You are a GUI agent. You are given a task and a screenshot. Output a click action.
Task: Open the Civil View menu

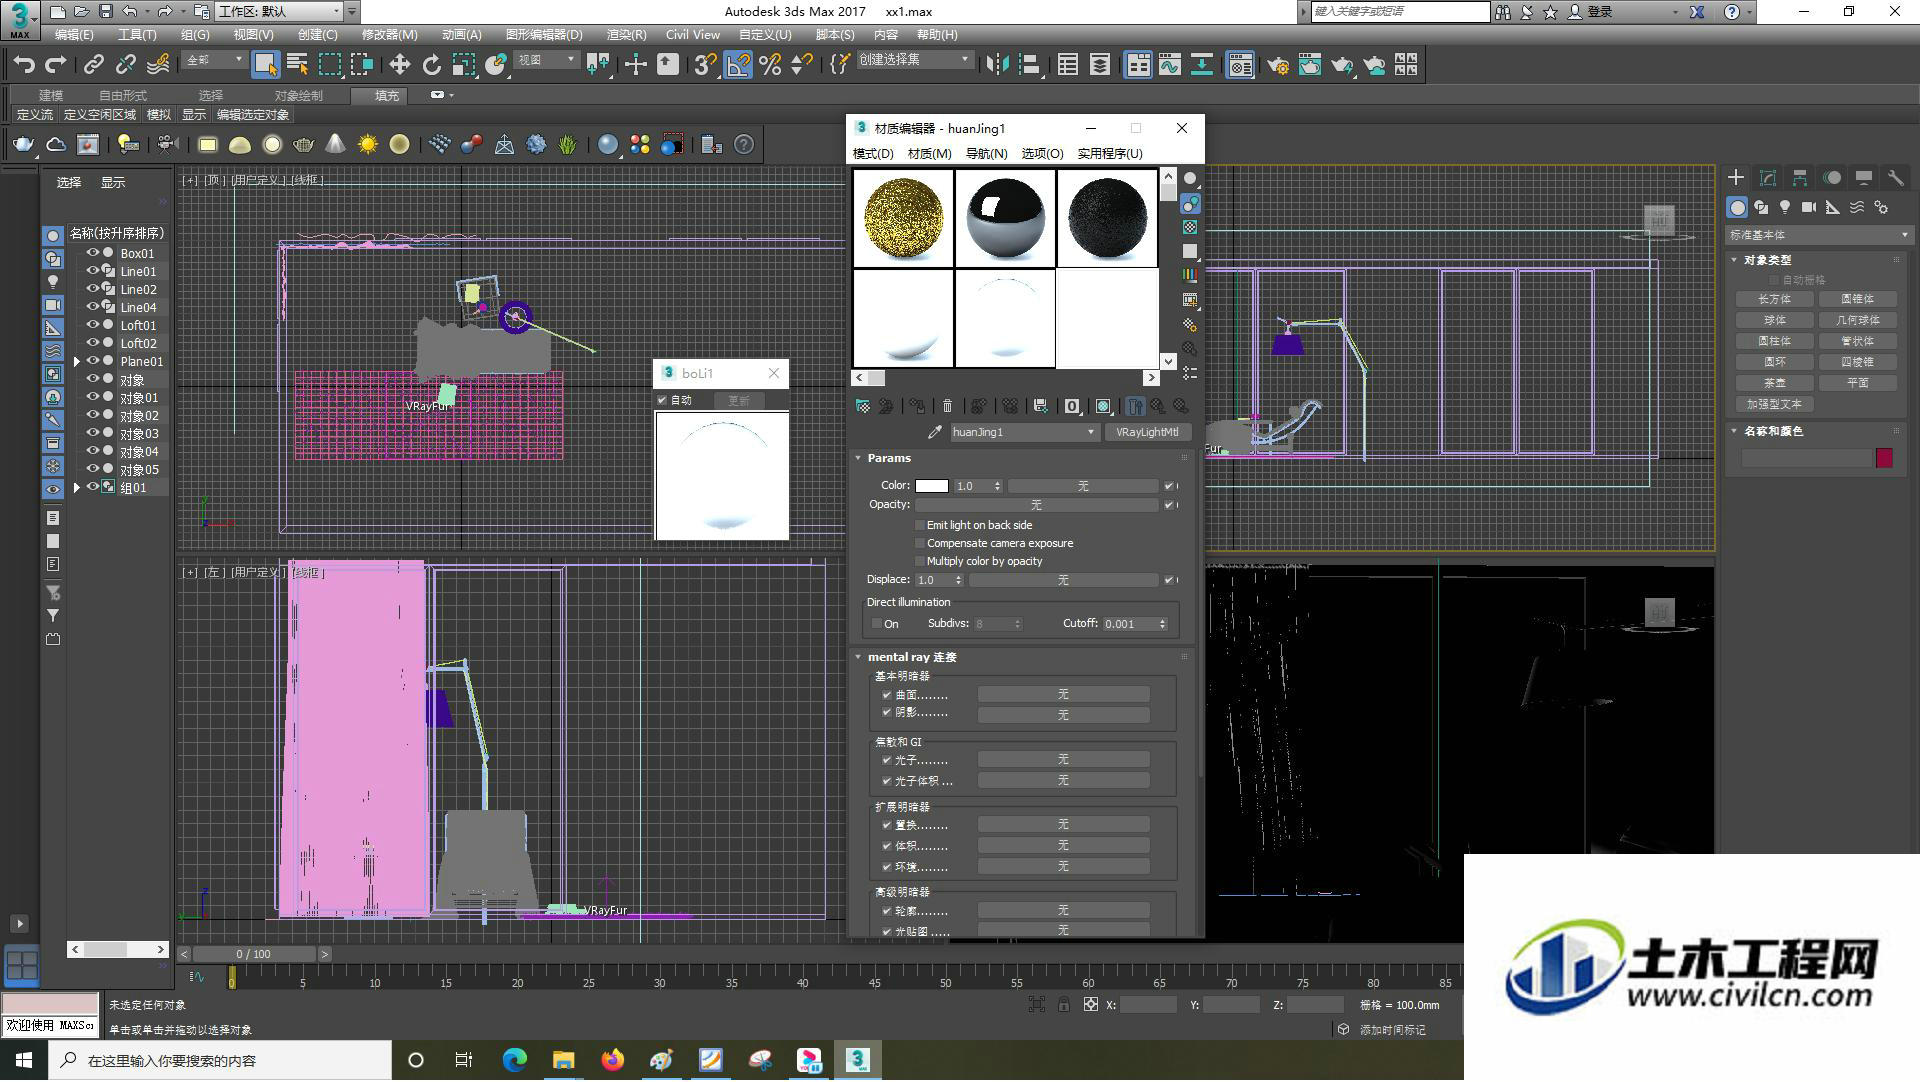pos(692,34)
